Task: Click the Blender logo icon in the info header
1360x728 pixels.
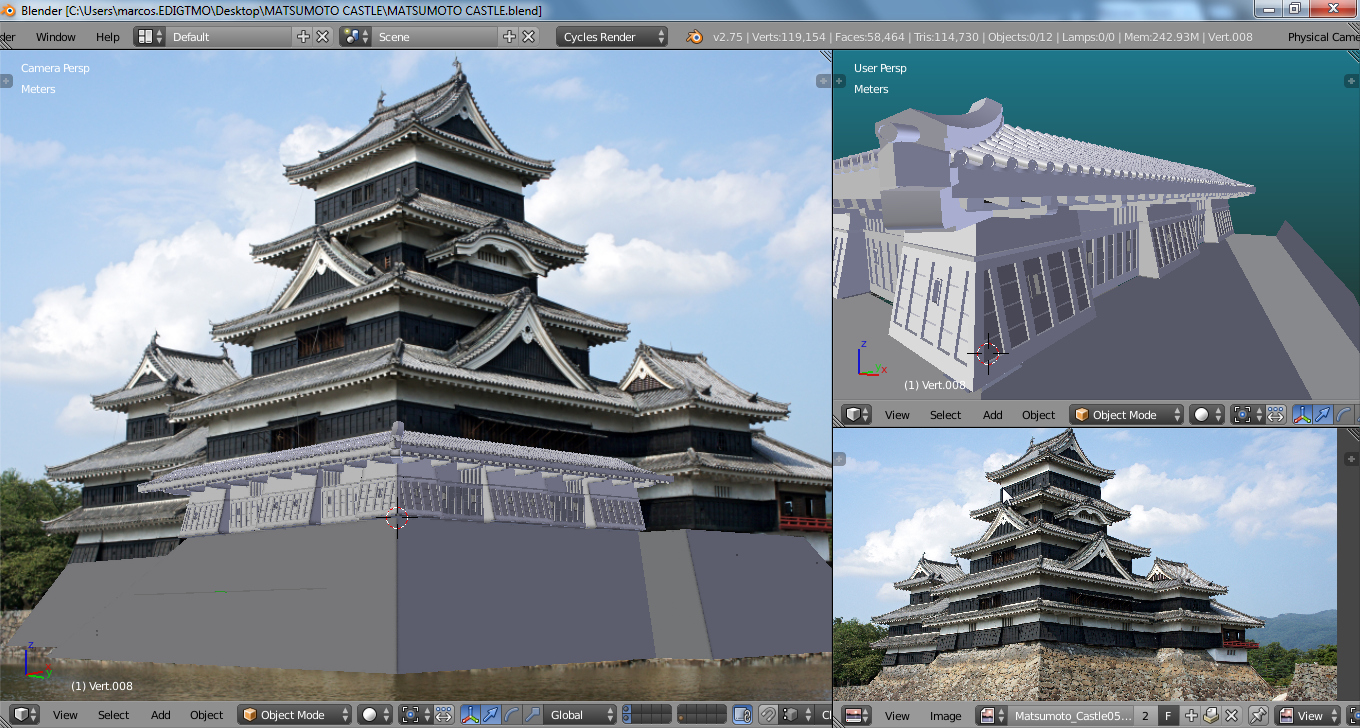Action: [695, 37]
